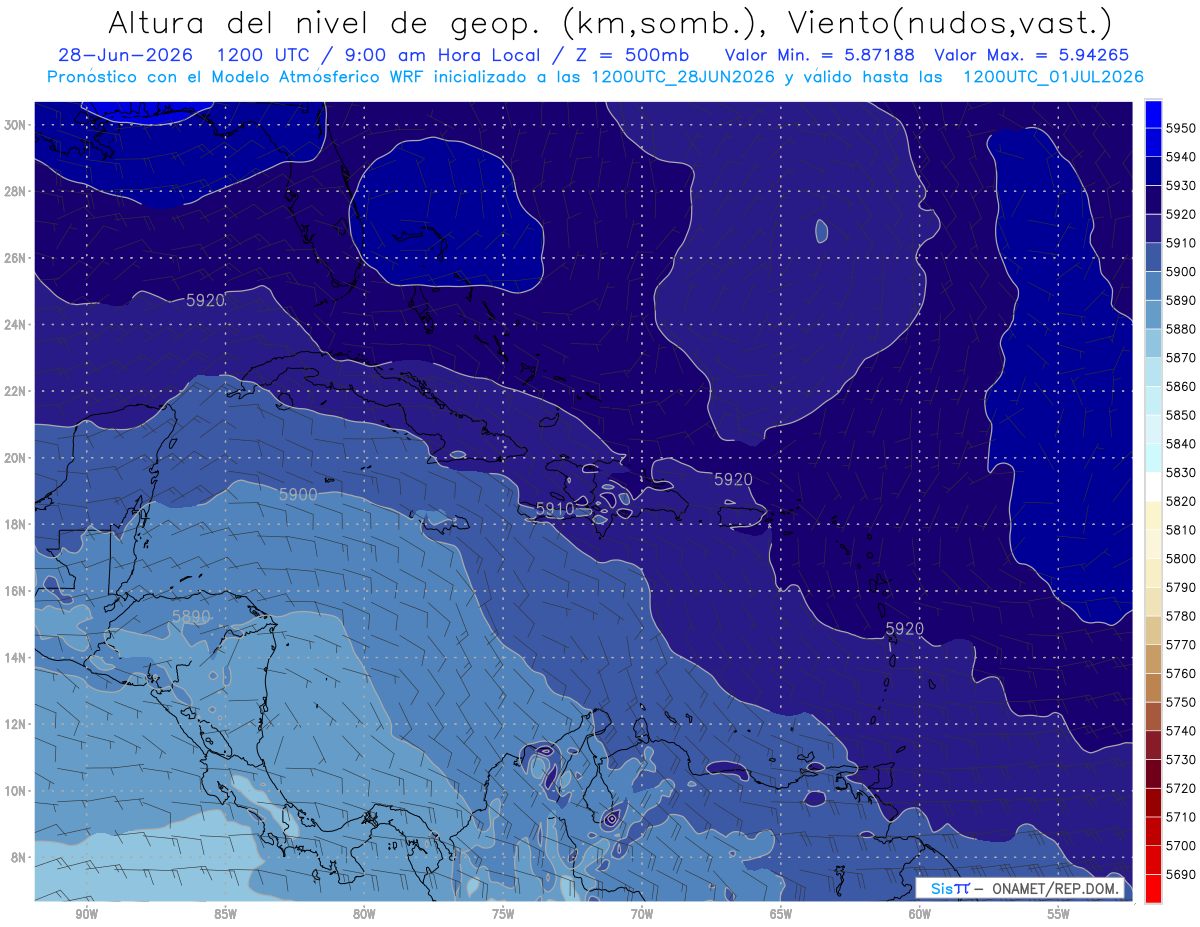Click the legend swatch between 5880 and 5890
Screen dimensions: 1200x927
[x=1153, y=314]
